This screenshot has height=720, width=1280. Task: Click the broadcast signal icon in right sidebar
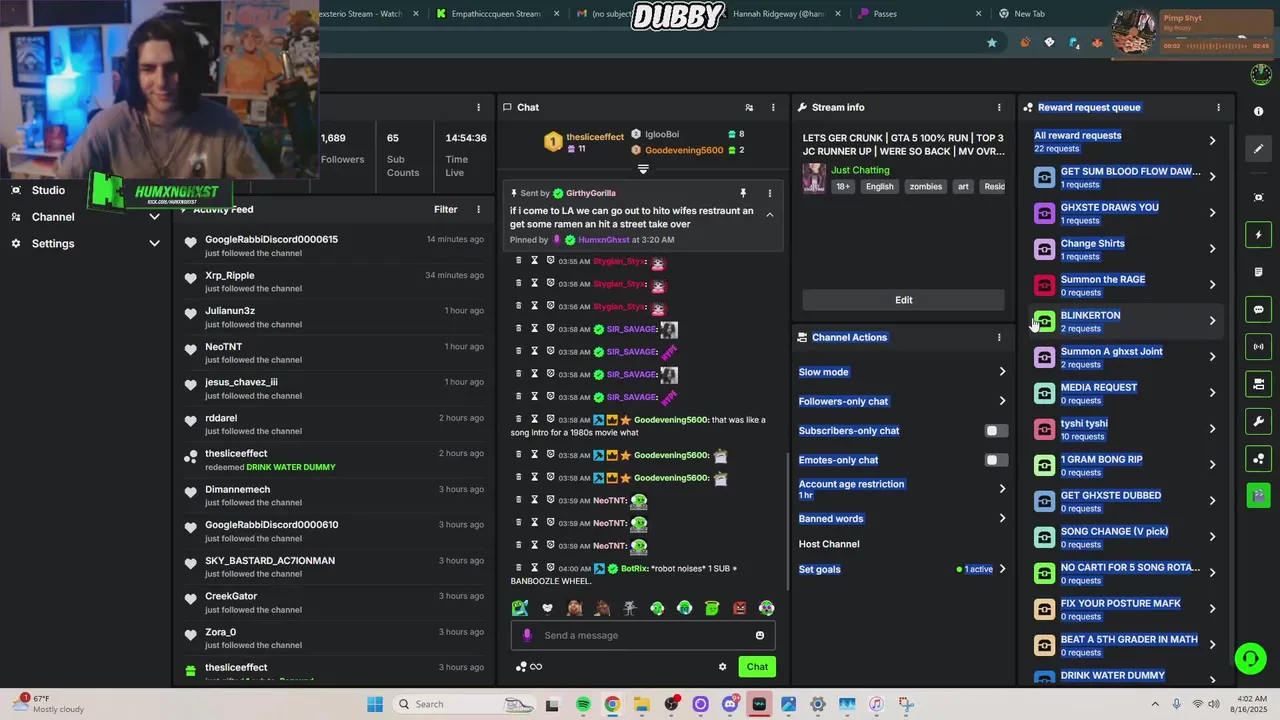click(x=1259, y=347)
